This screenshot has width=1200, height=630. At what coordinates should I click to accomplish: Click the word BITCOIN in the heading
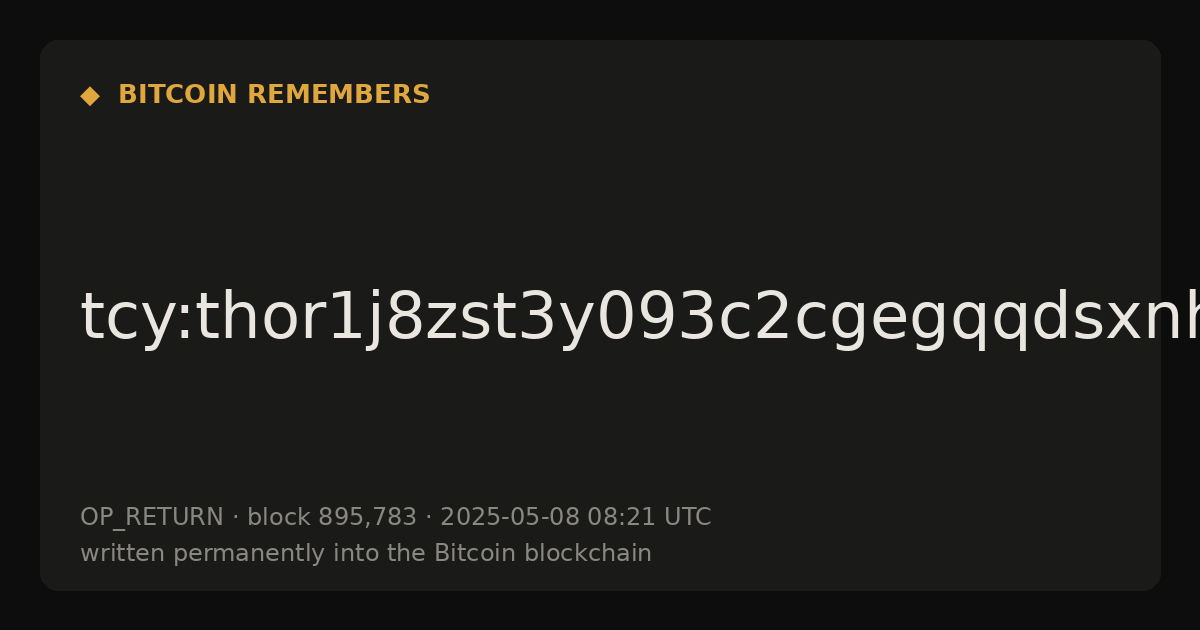[179, 95]
